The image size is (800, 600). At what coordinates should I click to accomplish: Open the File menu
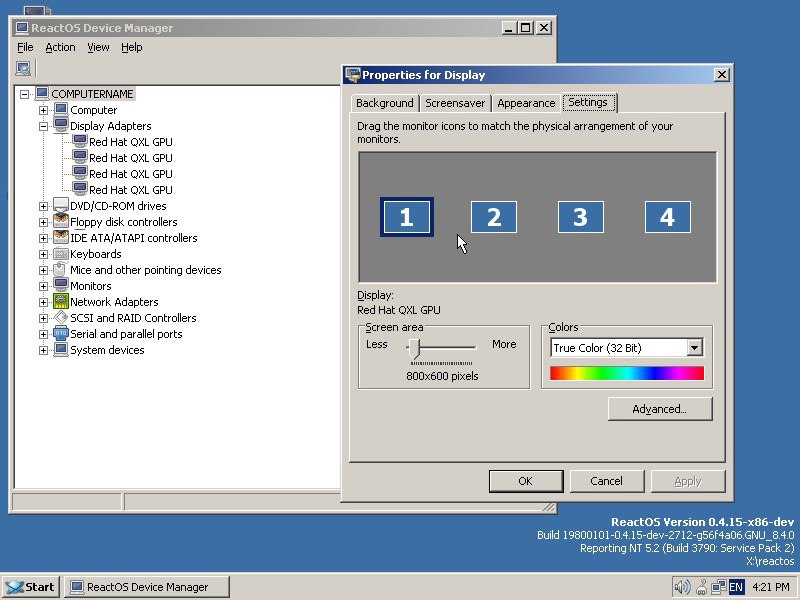pyautogui.click(x=25, y=47)
